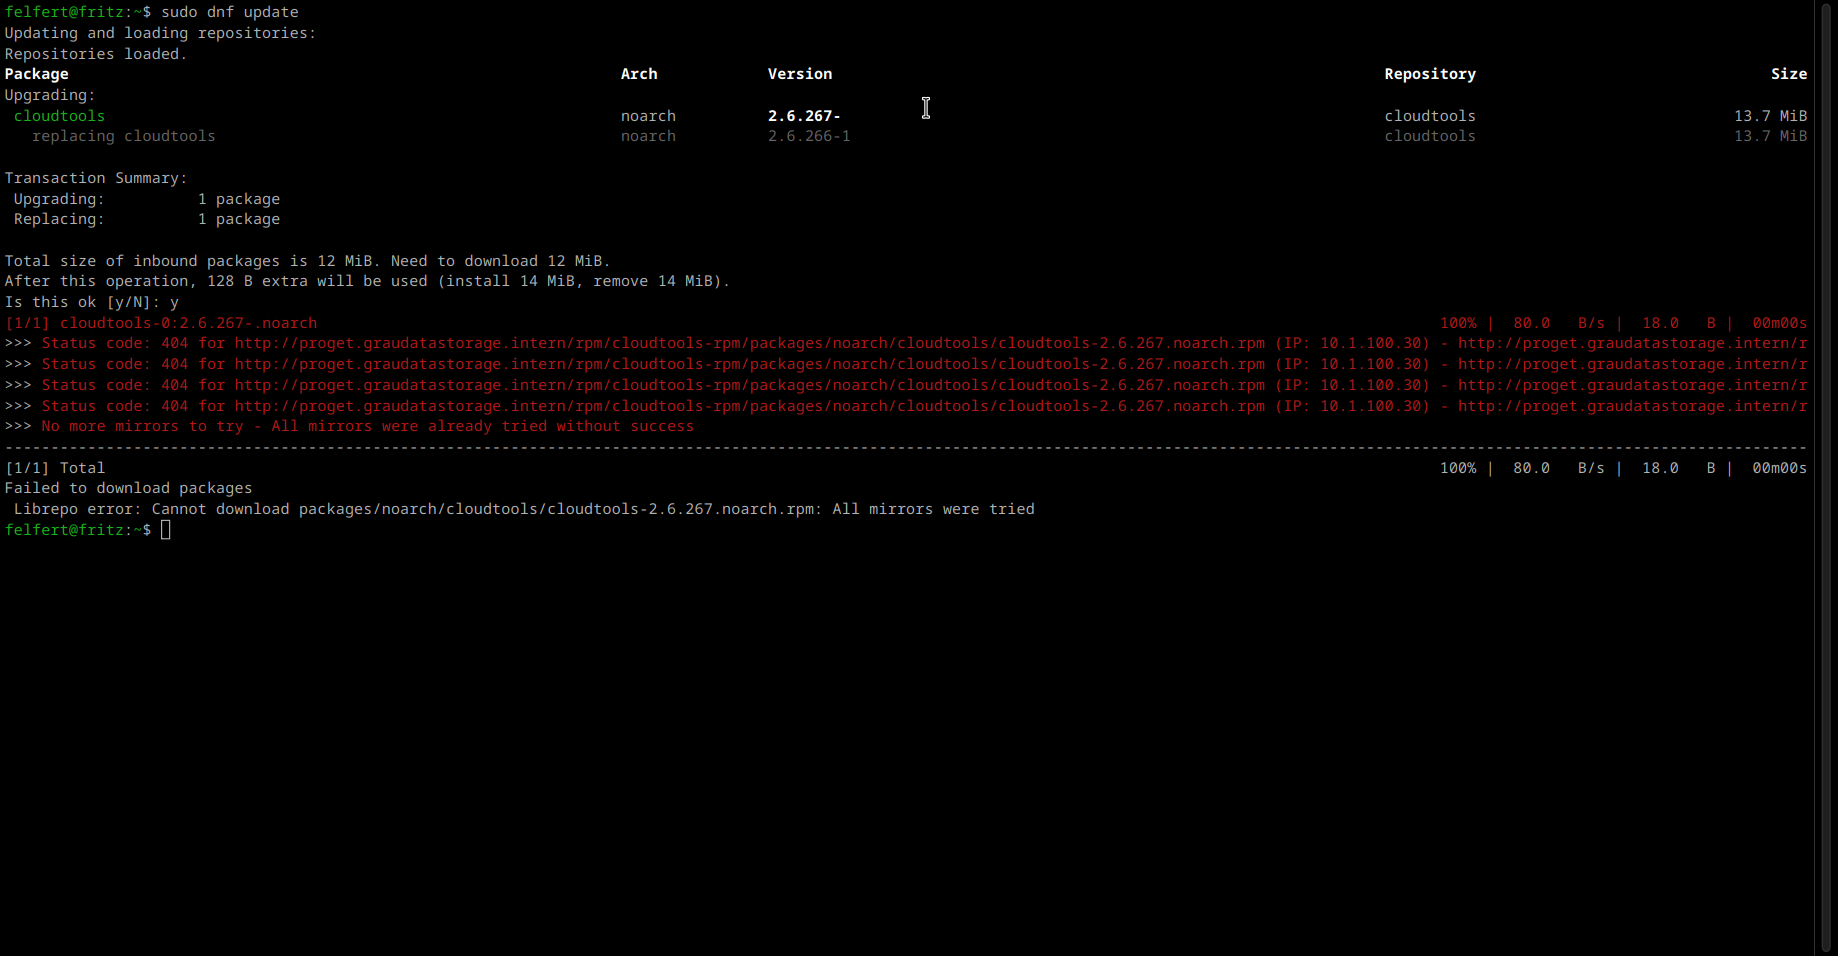Click the proget URL in the first 404 line

(749, 344)
